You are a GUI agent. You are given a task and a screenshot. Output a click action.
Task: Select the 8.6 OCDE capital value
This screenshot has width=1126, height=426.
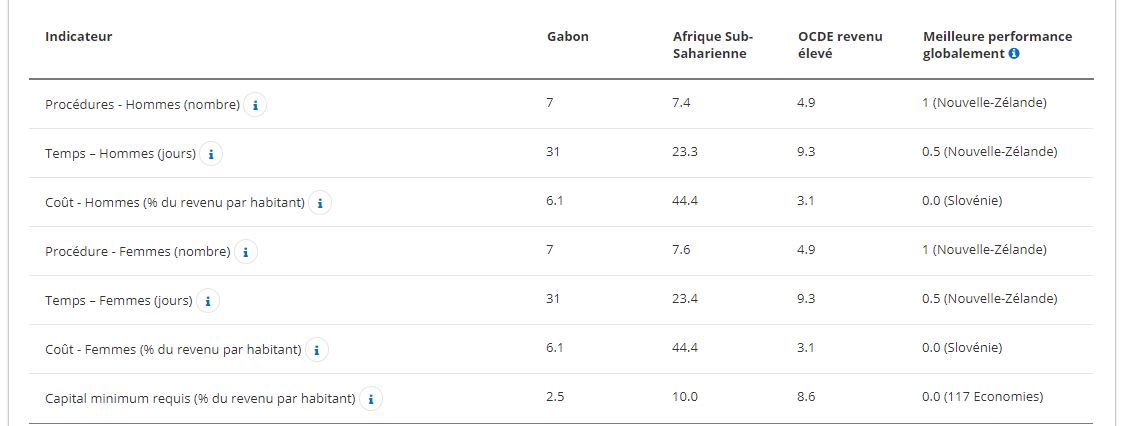808,397
